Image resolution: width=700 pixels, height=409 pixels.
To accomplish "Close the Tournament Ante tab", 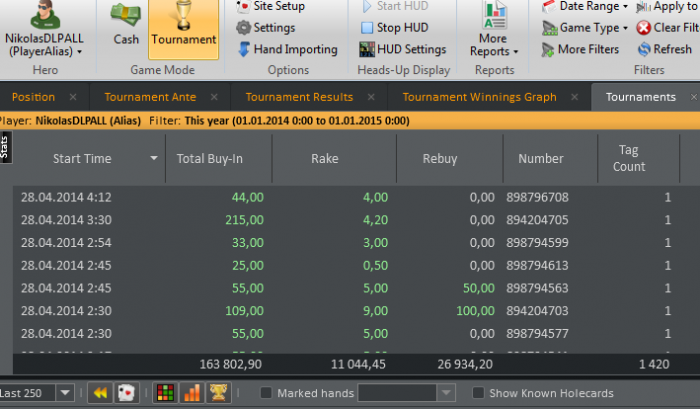I will point(214,97).
